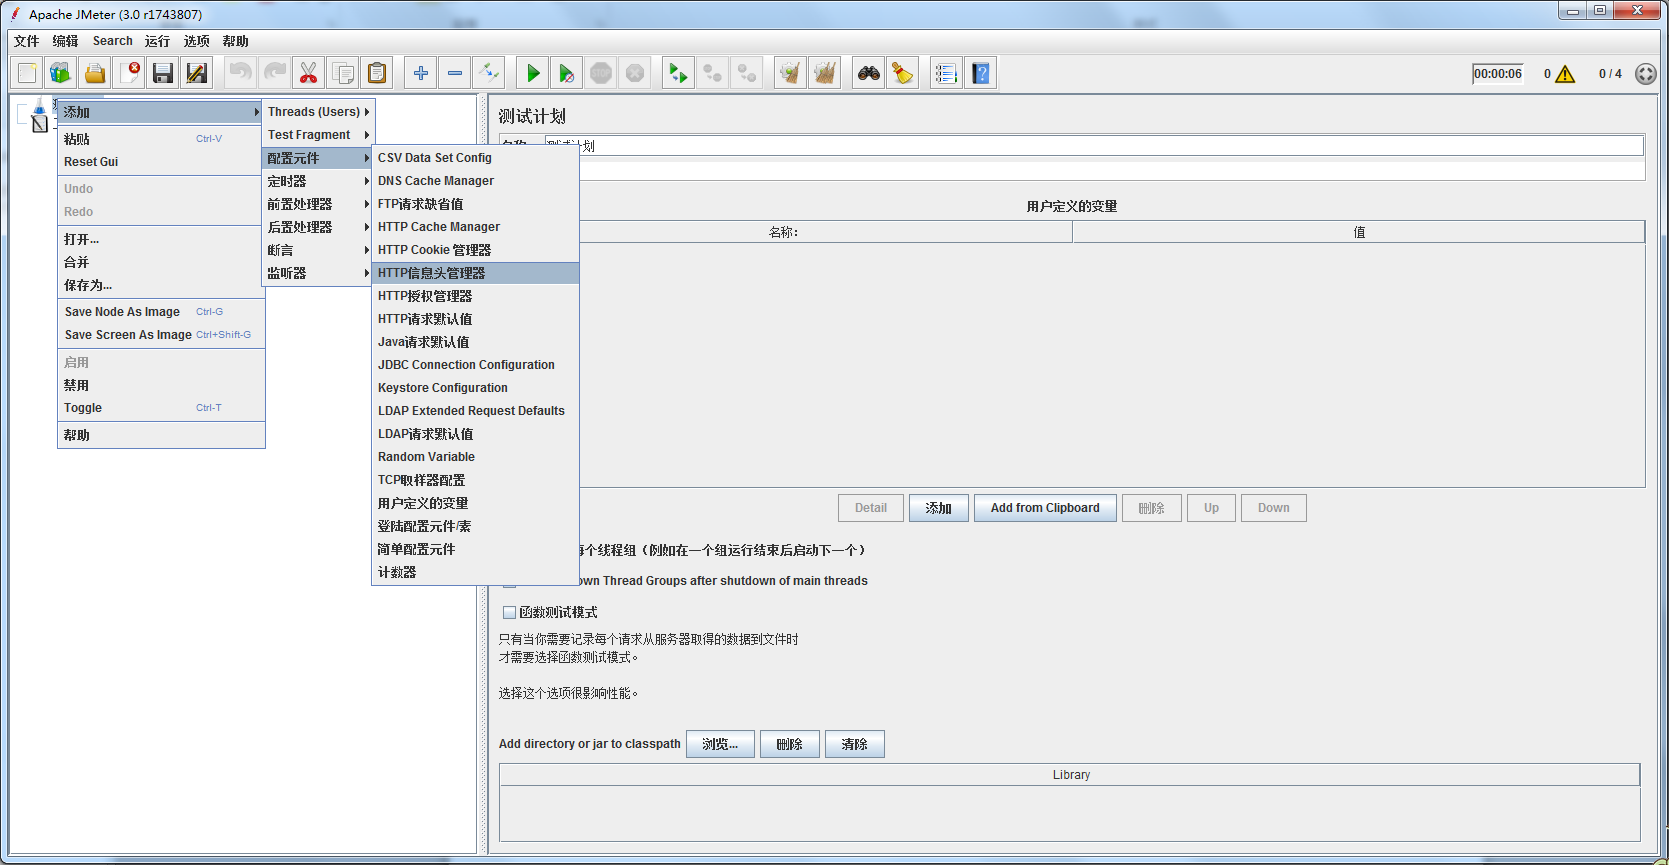Viewport: 1669px width, 865px height.
Task: Click the Undo arrow toolbar icon
Action: coord(240,73)
